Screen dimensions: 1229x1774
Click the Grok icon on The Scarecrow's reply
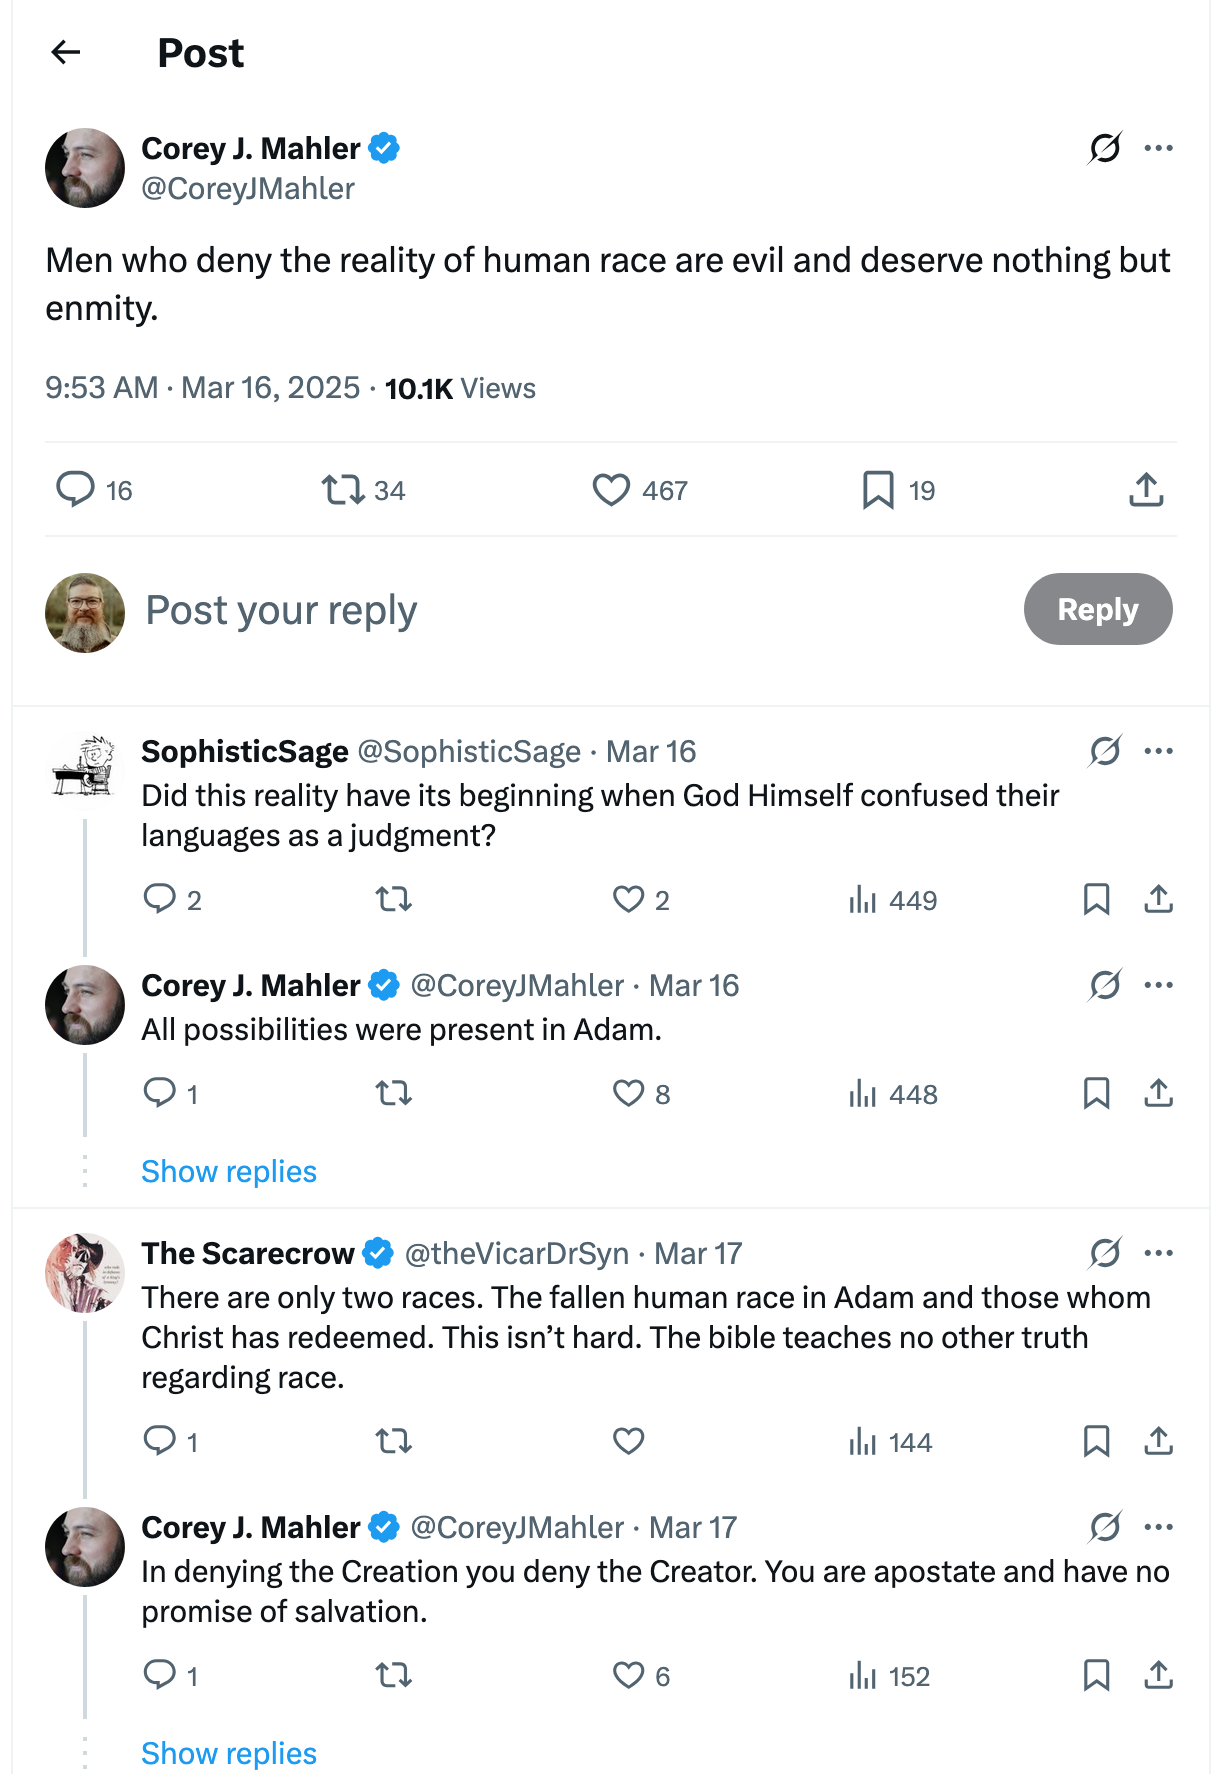click(1105, 1253)
